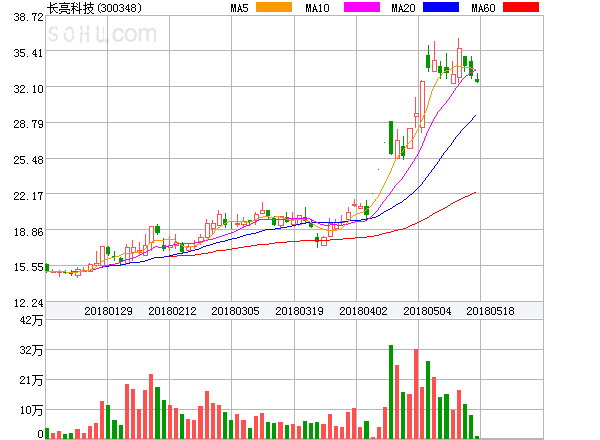Click the orange MA5 legend swatch
600x440 pixels.
274,7
